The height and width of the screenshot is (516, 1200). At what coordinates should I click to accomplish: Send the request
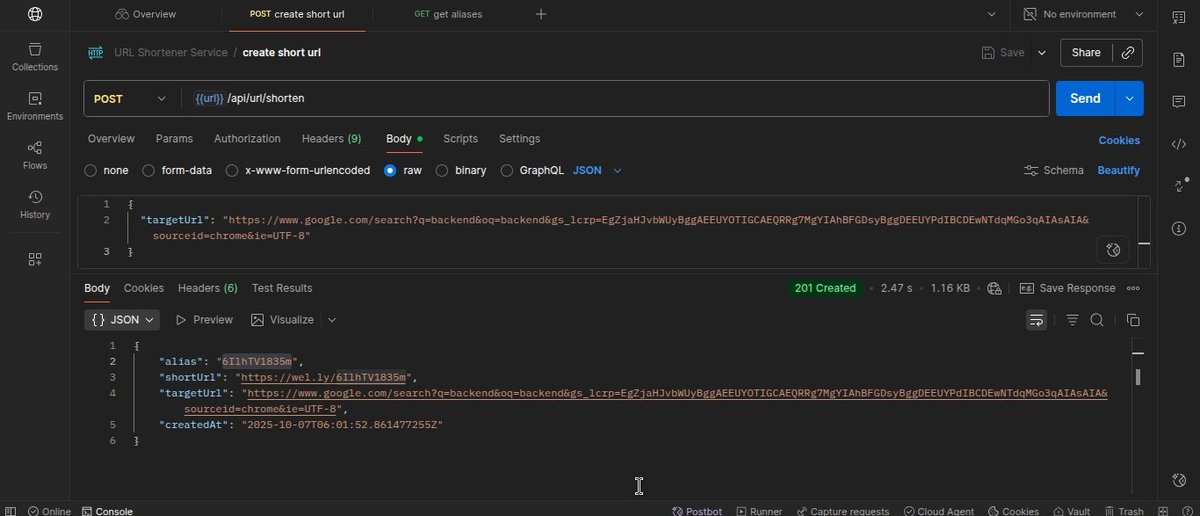pos(1085,98)
